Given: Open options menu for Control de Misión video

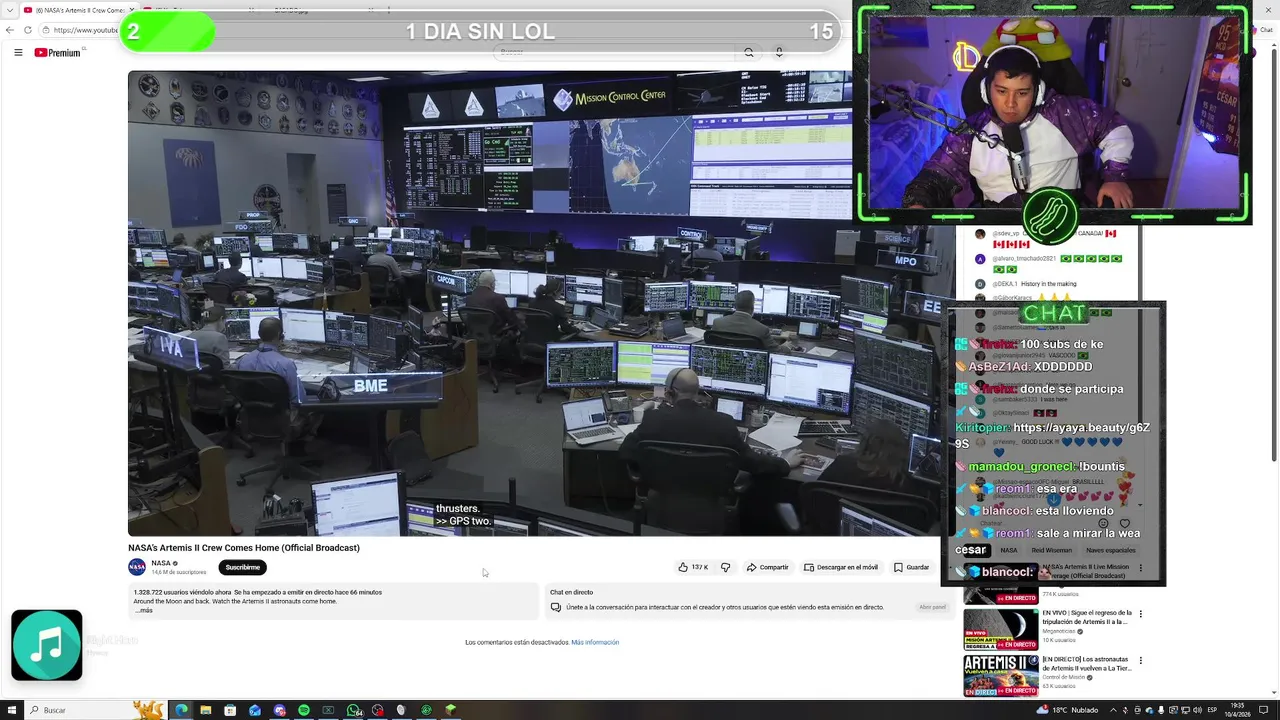Looking at the screenshot, I should pyautogui.click(x=1140, y=661).
